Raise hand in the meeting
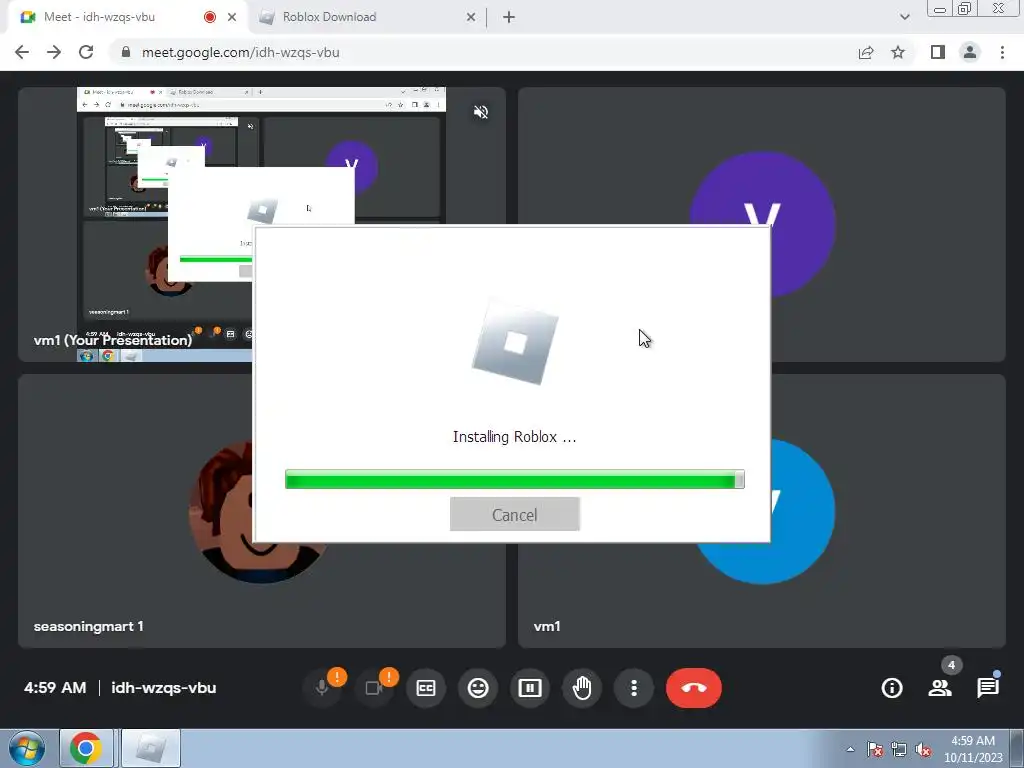 (x=582, y=688)
